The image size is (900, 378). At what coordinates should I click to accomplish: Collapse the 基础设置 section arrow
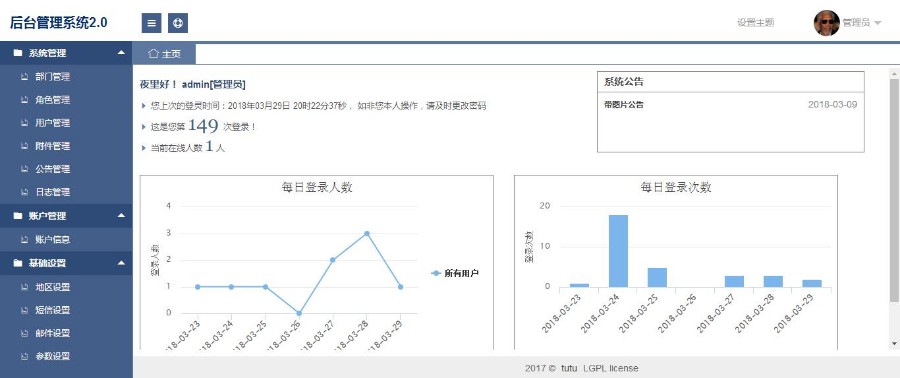121,263
